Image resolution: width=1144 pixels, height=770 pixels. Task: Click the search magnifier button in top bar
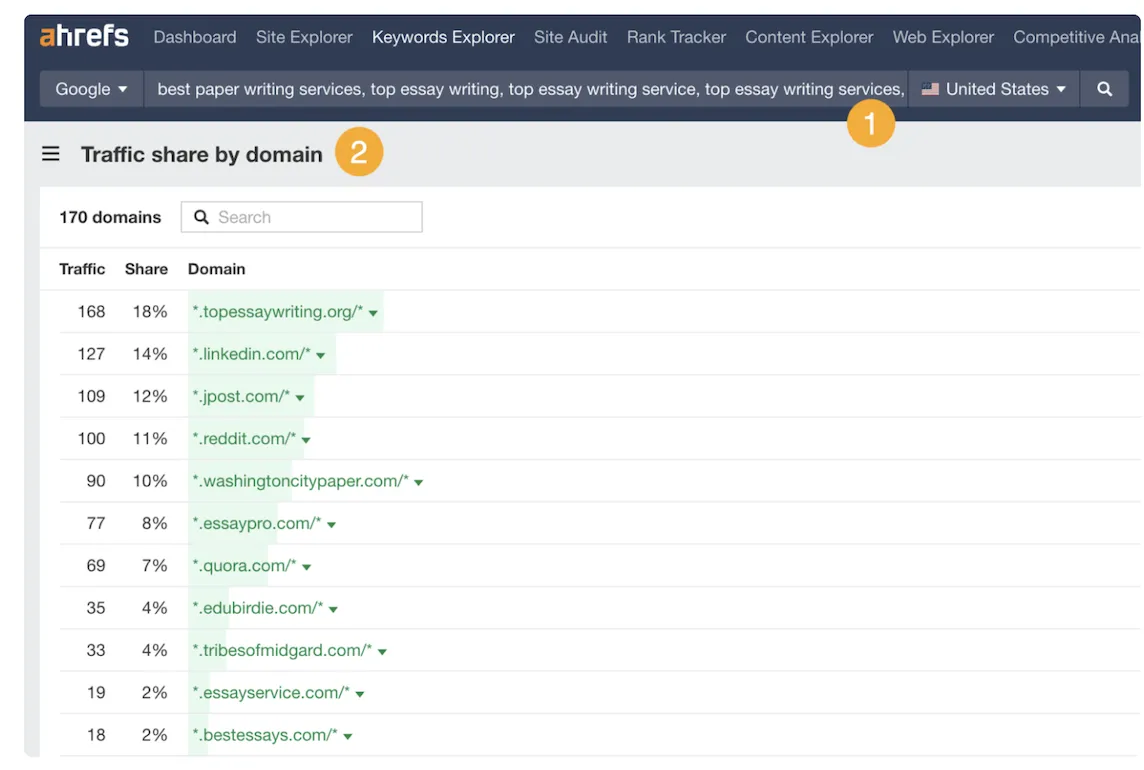[x=1104, y=89]
